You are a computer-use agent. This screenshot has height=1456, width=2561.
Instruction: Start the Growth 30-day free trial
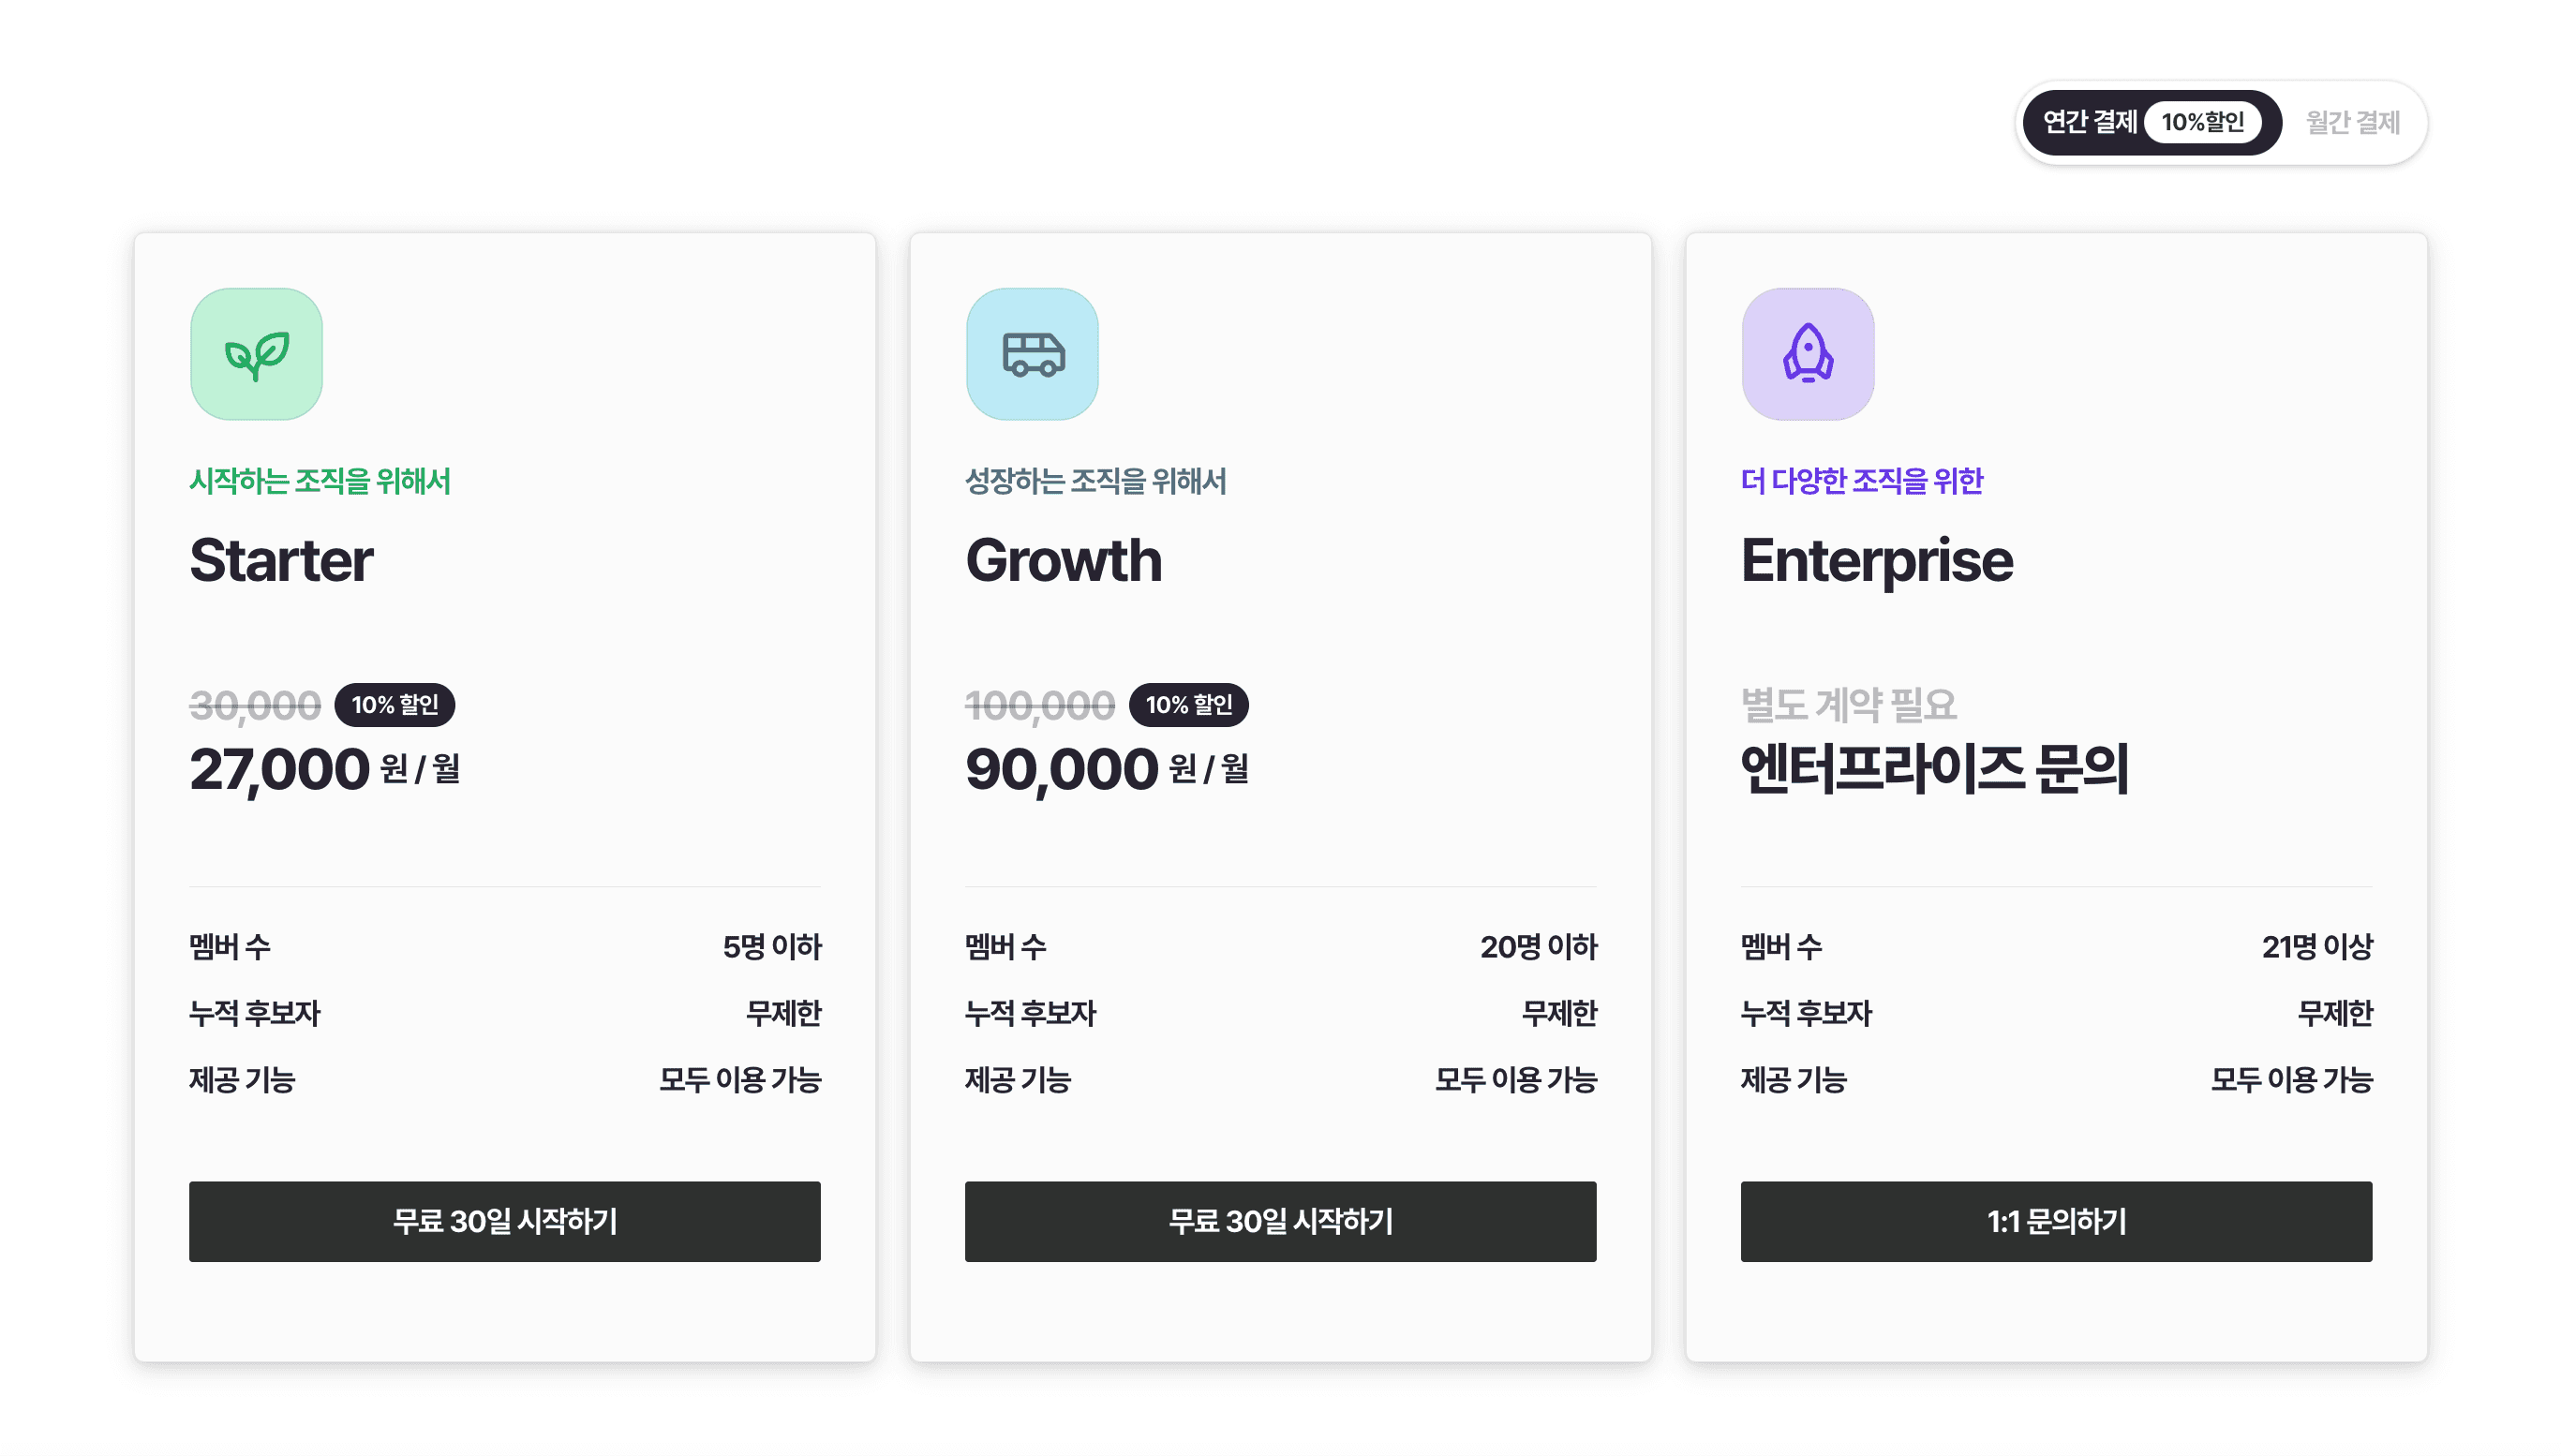[x=1280, y=1221]
